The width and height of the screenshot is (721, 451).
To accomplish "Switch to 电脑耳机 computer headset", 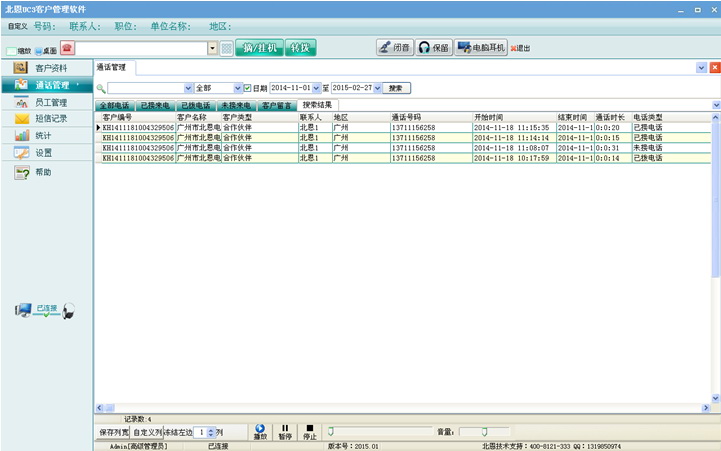I will click(481, 47).
